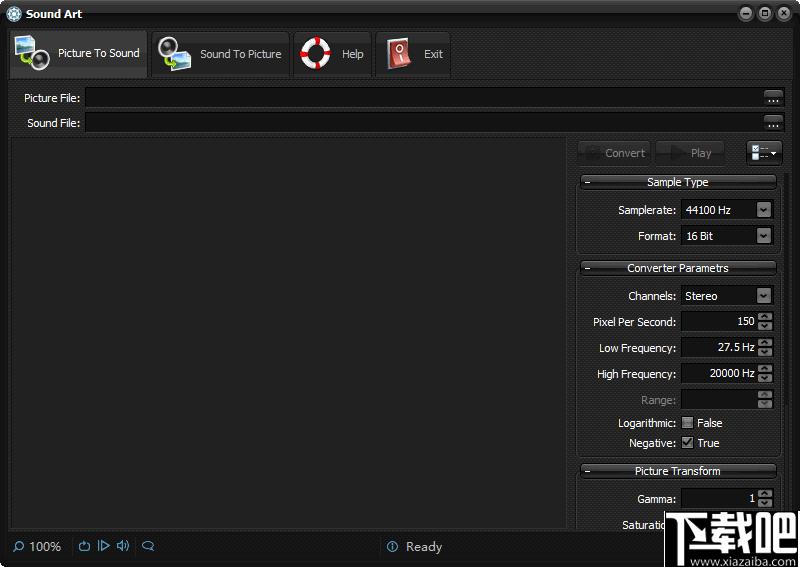Open the Channels Stereo dropdown
The image size is (800, 567).
(764, 296)
